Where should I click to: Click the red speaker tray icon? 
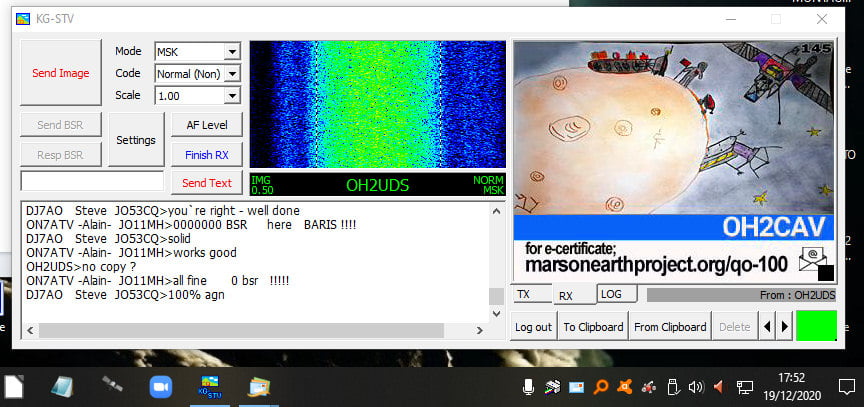(x=719, y=387)
